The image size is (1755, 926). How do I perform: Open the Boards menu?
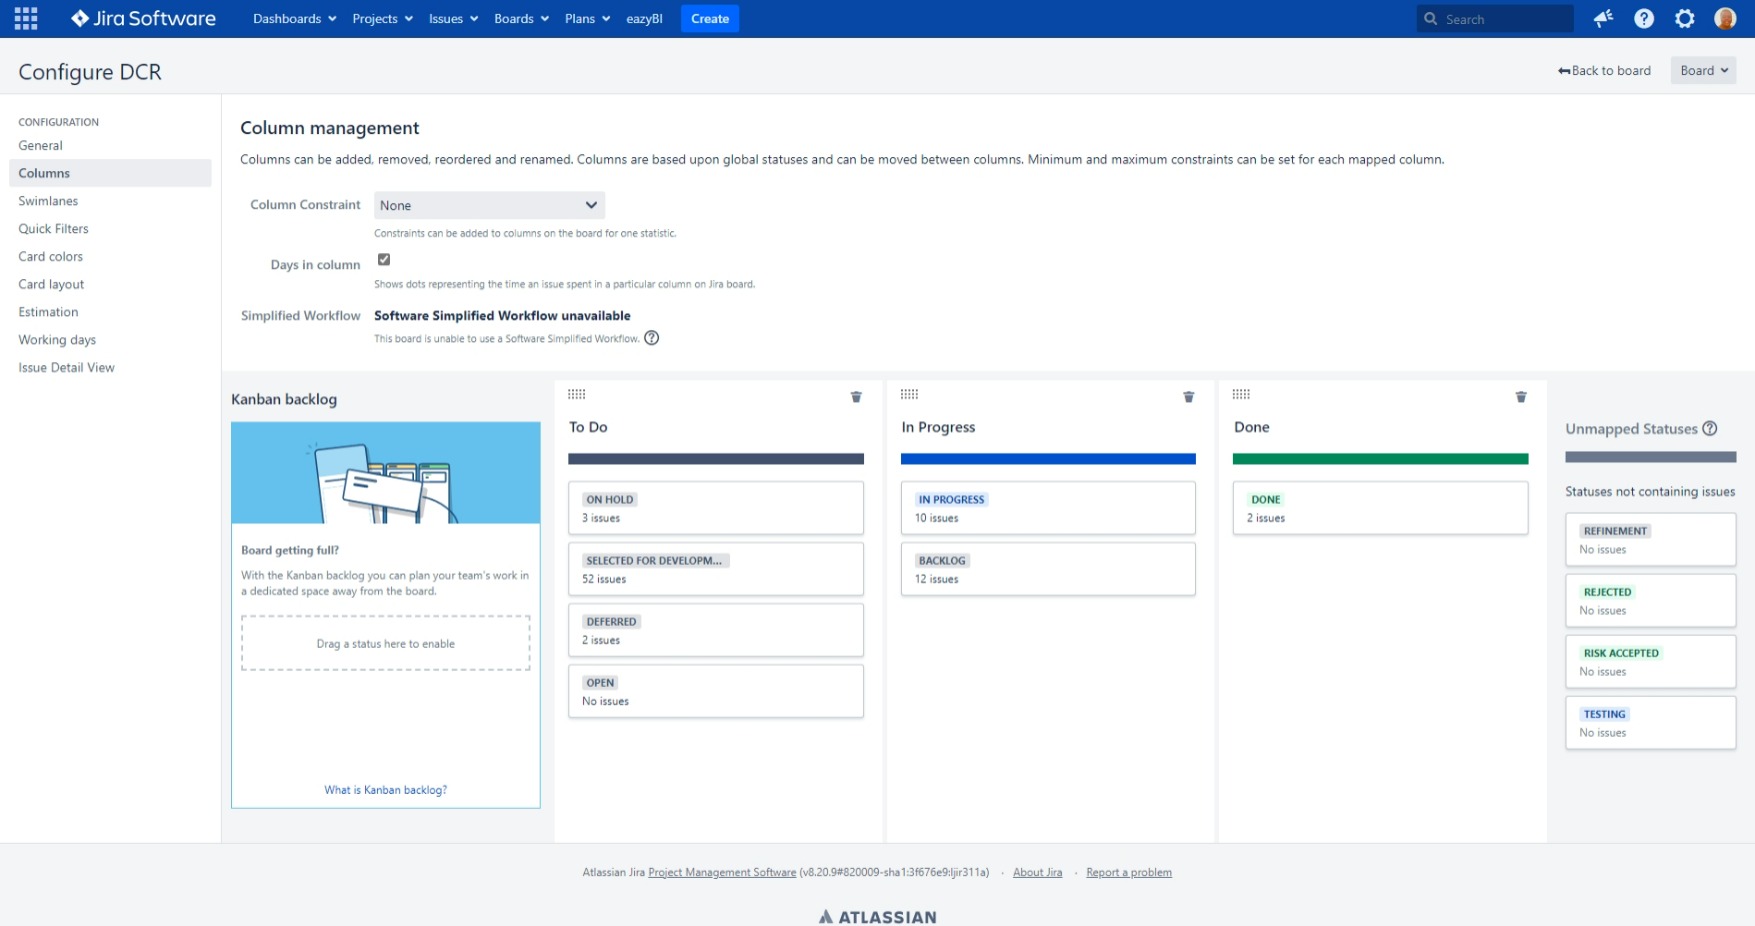pyautogui.click(x=520, y=18)
